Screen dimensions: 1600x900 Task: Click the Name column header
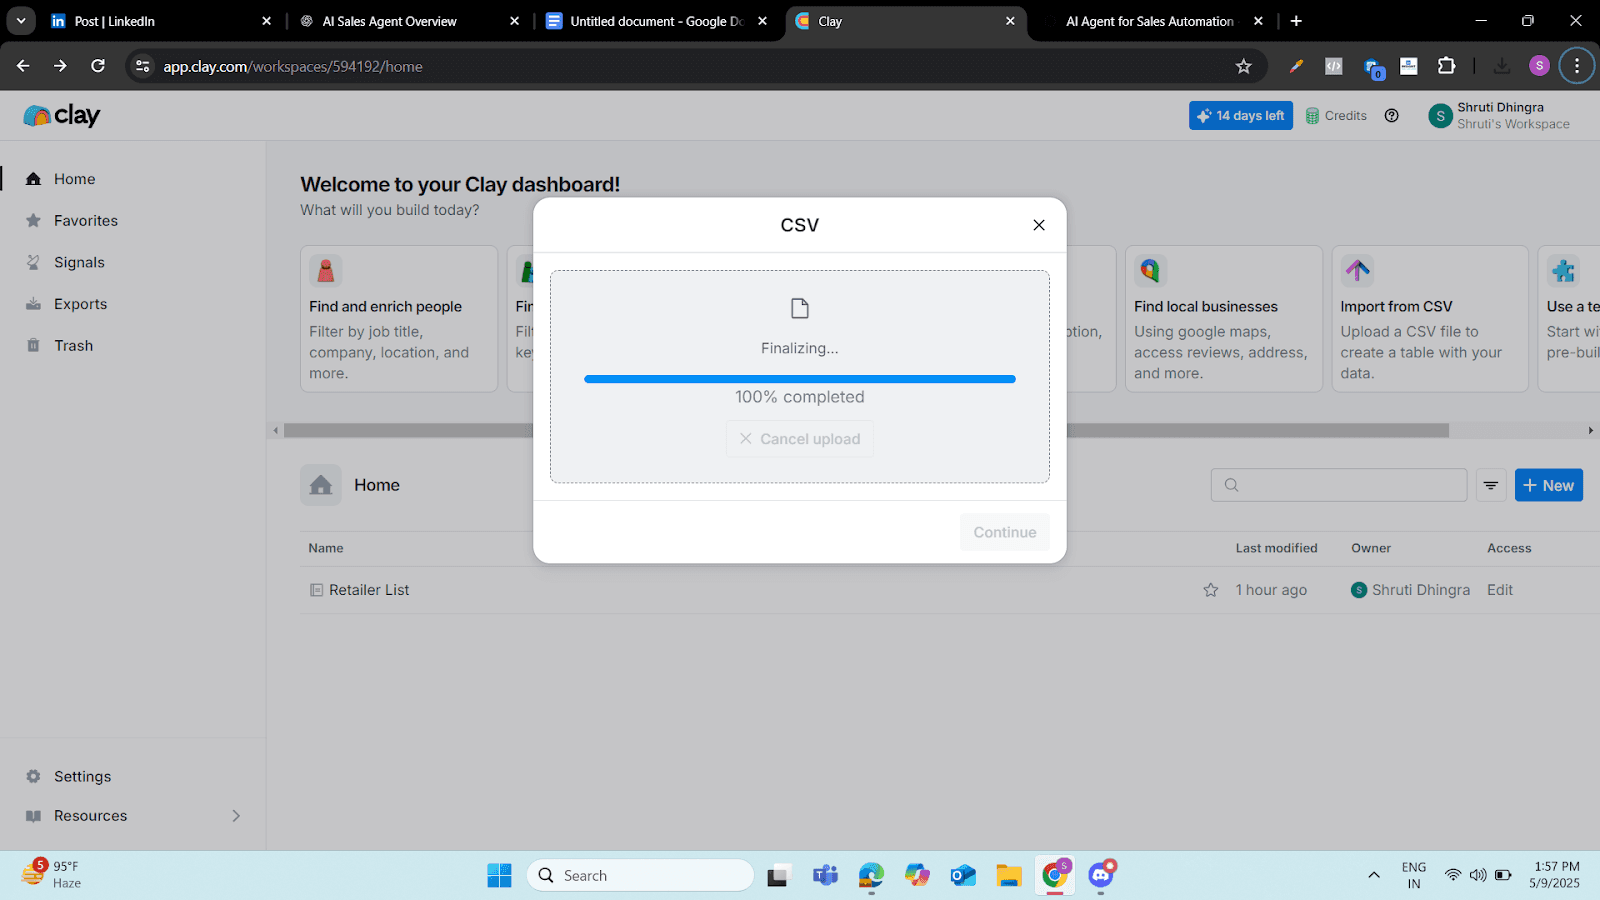coord(326,548)
